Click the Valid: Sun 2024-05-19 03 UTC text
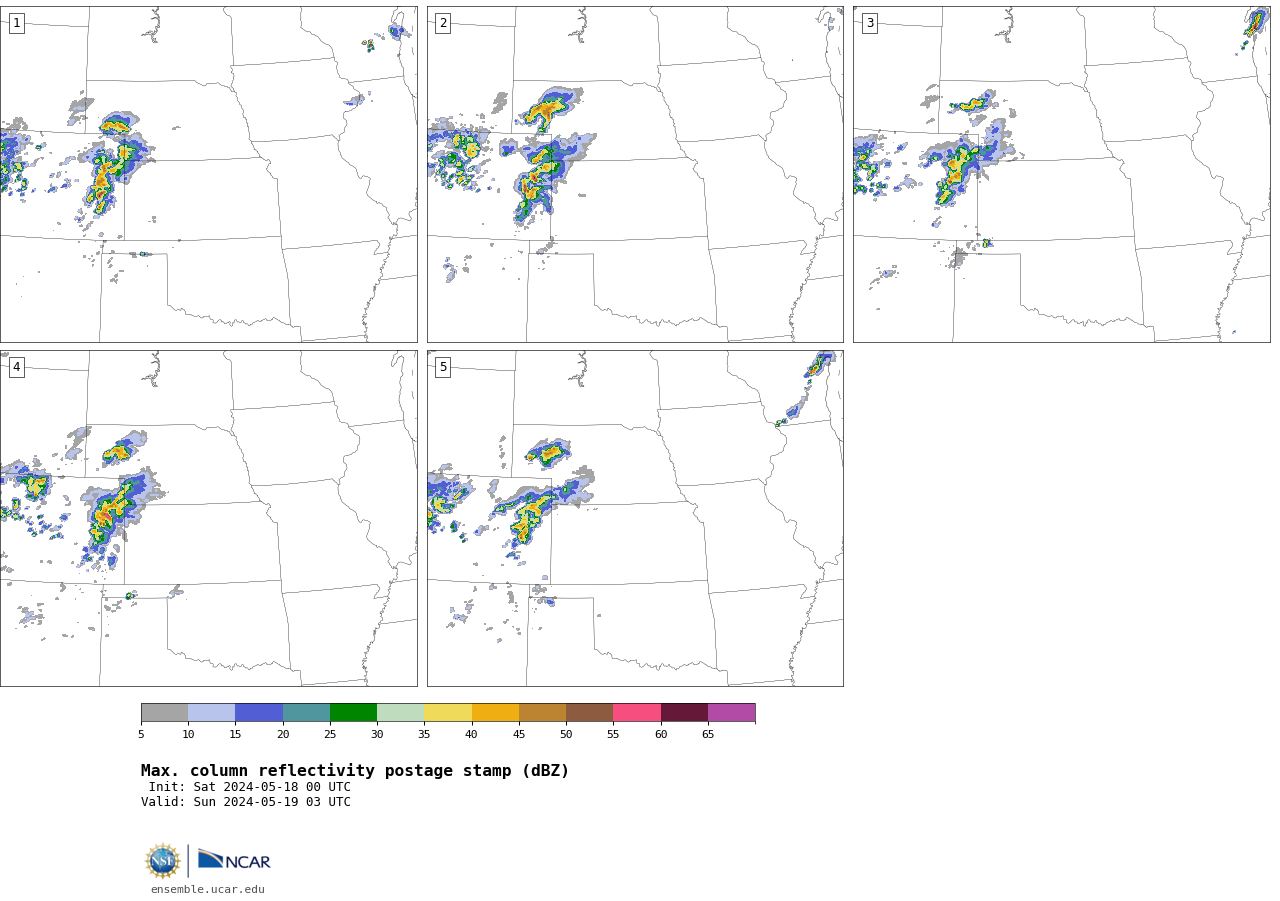This screenshot has height=901, width=1280. [246, 802]
